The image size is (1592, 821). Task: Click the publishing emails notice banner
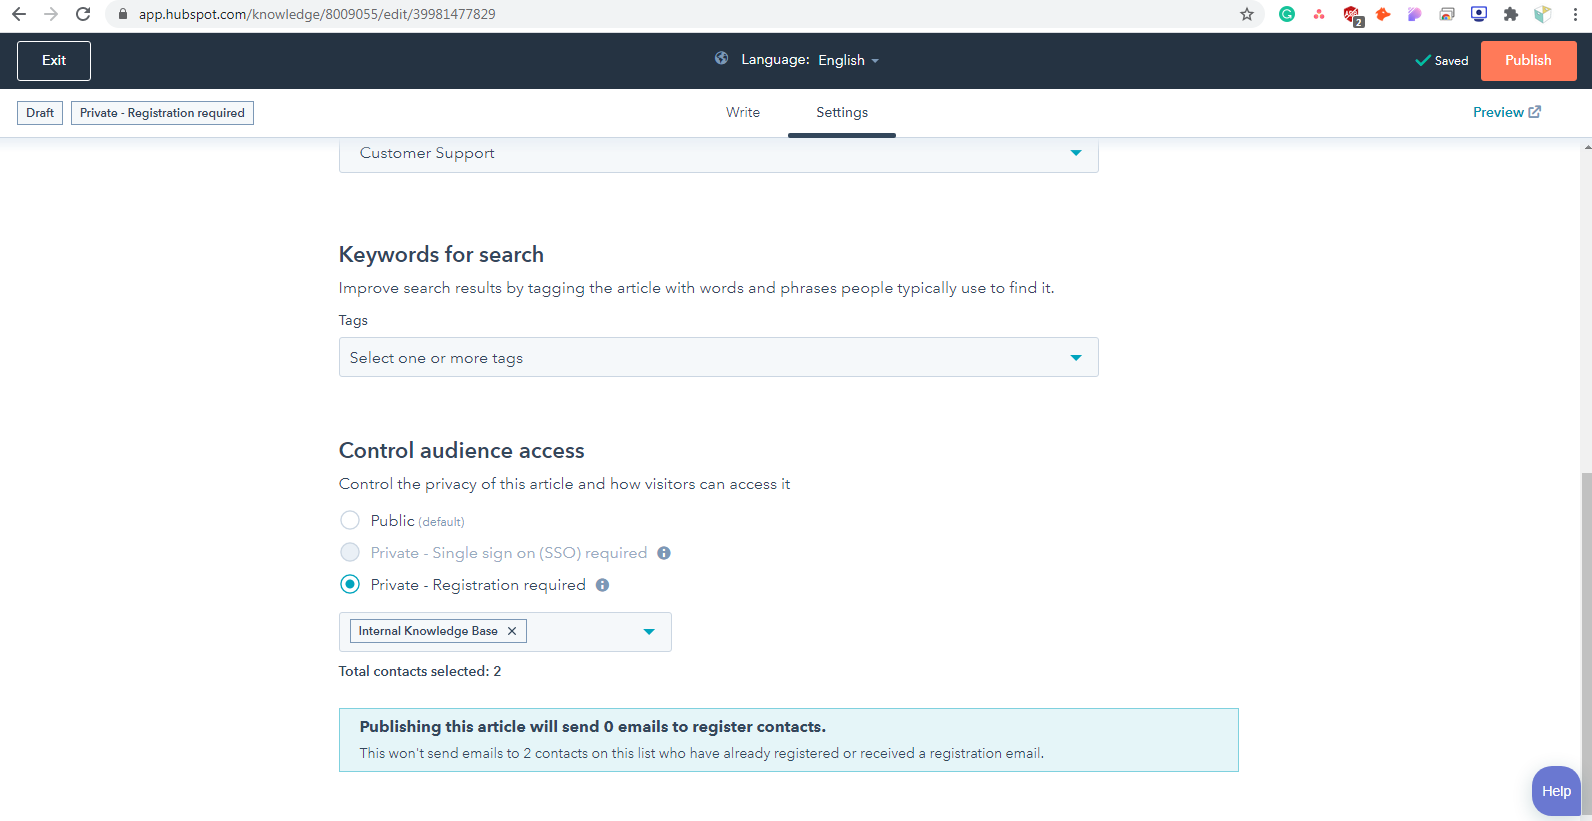tap(788, 740)
